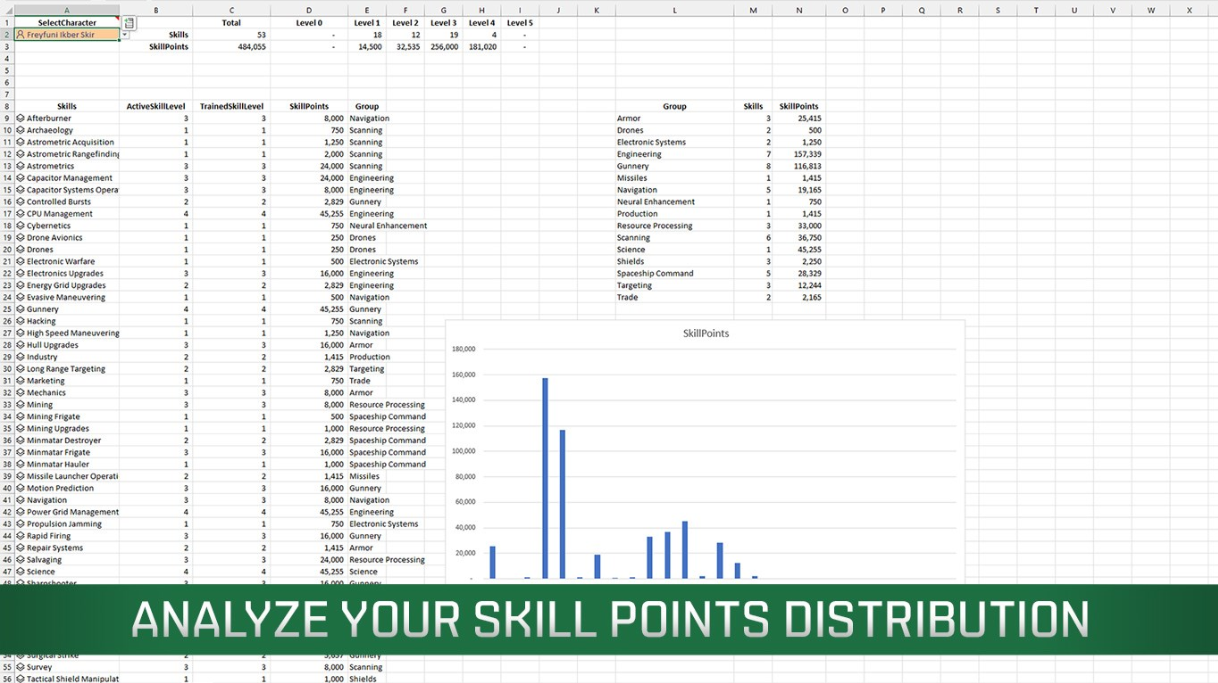Screen dimensions: 1218x683
Task: Select the Cybernetics skill icon
Action: point(21,226)
